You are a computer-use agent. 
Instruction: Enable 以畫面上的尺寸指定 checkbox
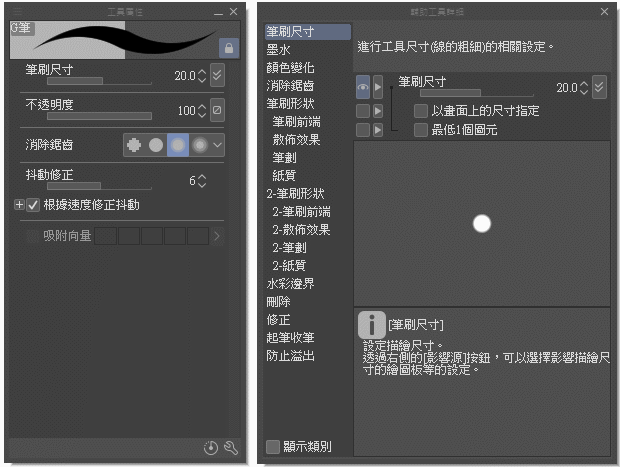(x=421, y=111)
